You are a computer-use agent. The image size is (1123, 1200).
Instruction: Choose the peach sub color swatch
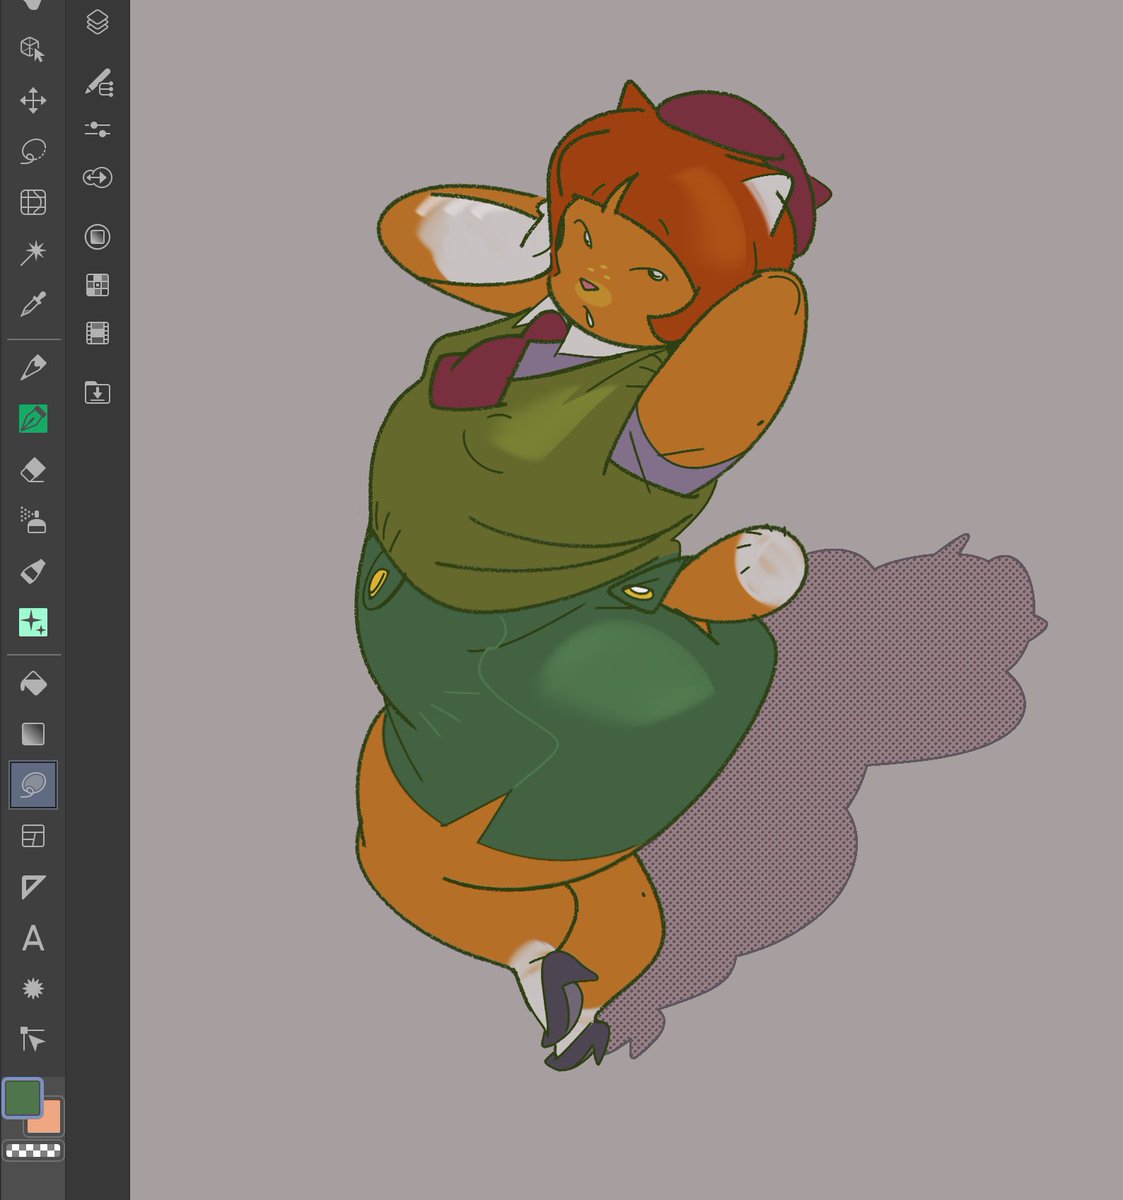pyautogui.click(x=50, y=1122)
